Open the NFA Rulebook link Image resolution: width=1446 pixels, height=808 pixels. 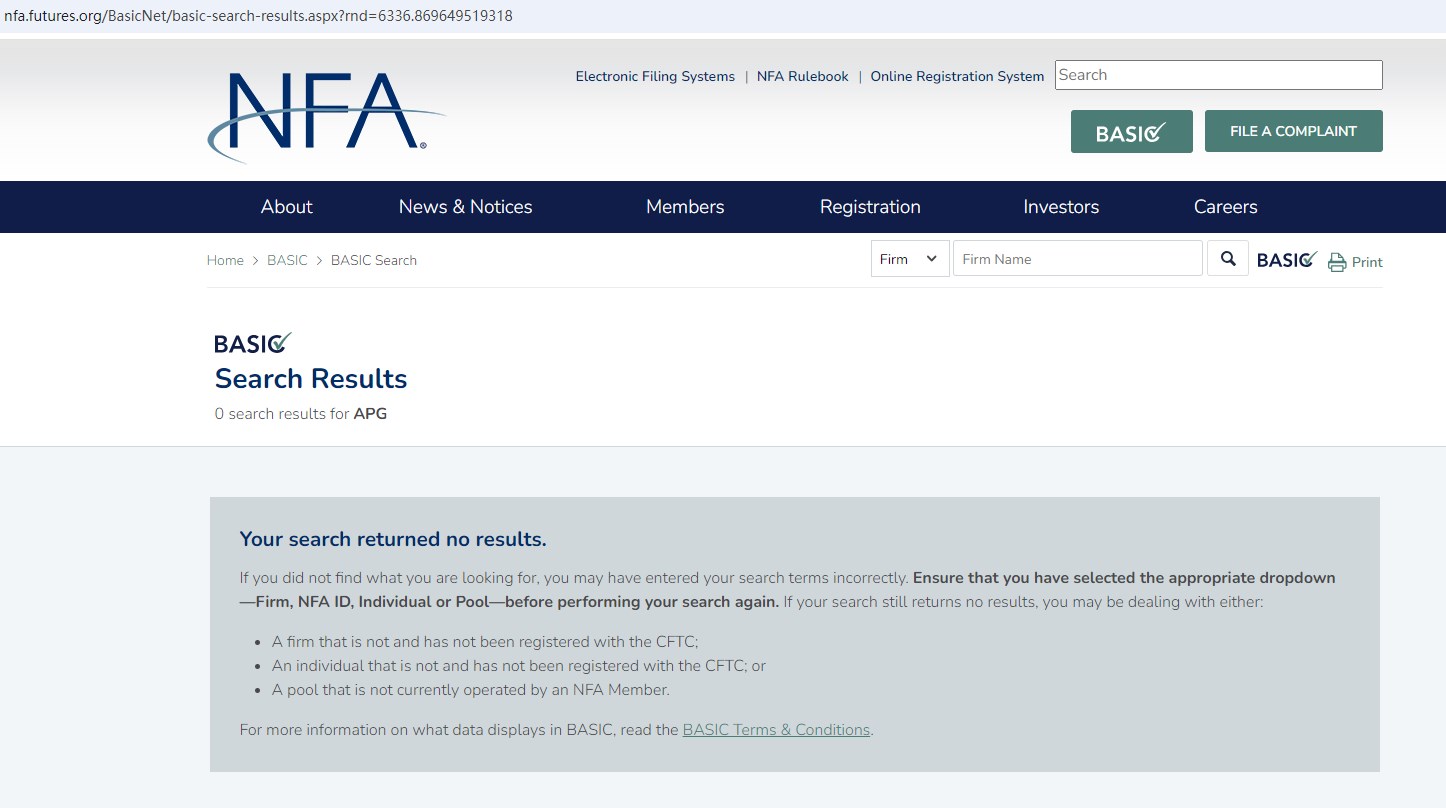pos(803,77)
